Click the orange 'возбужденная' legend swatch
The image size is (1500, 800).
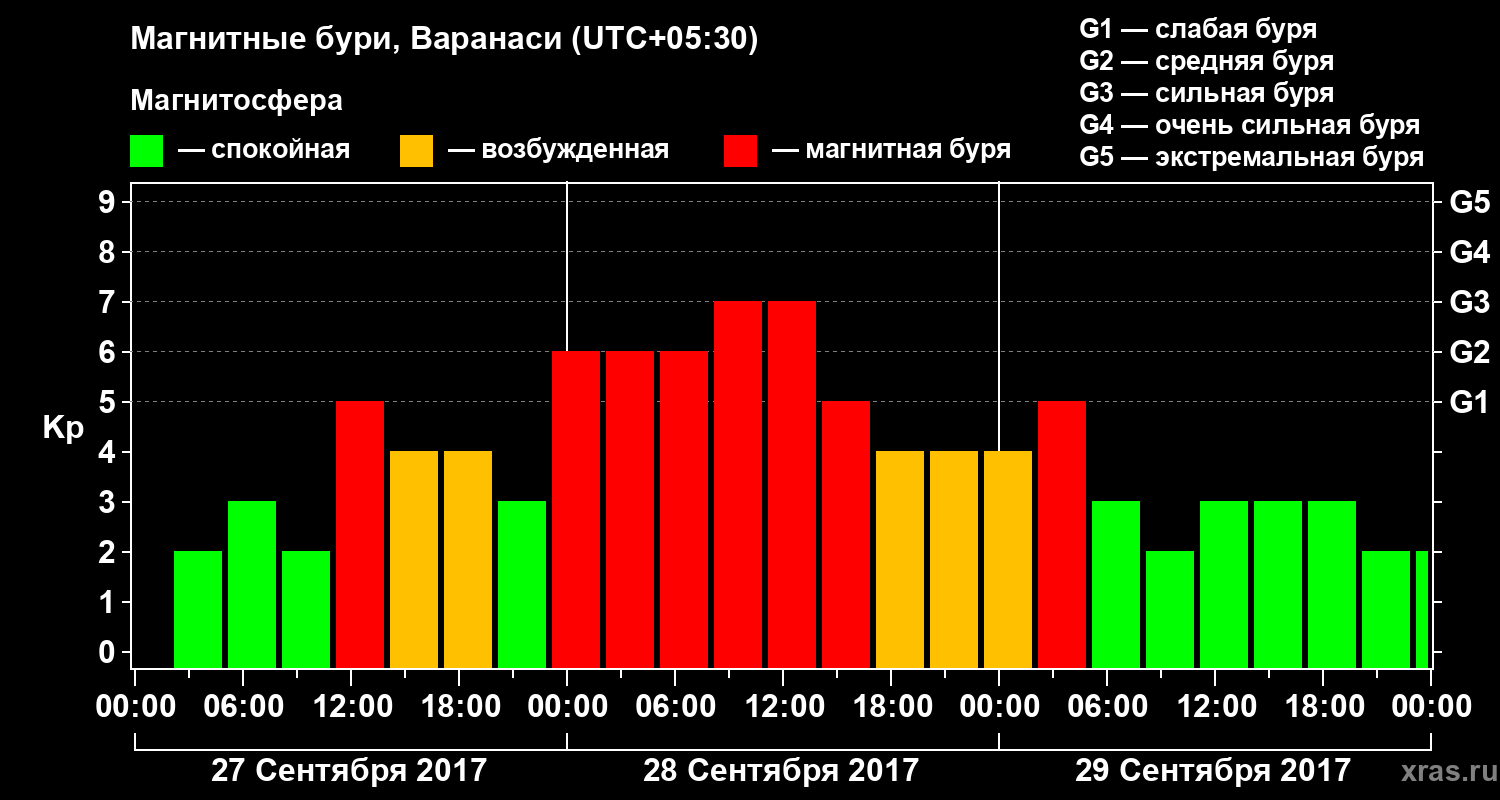pos(416,151)
